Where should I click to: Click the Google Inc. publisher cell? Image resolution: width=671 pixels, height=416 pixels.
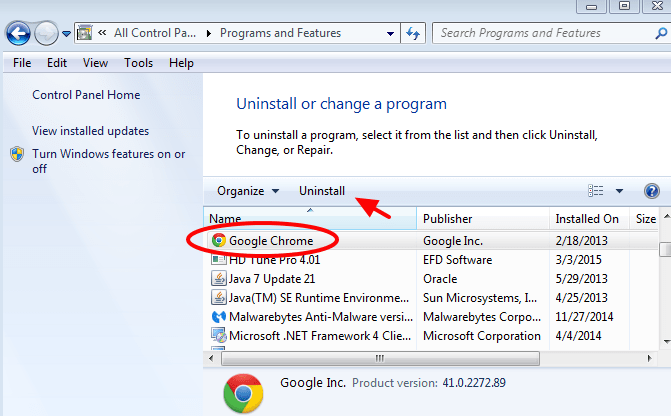[453, 241]
